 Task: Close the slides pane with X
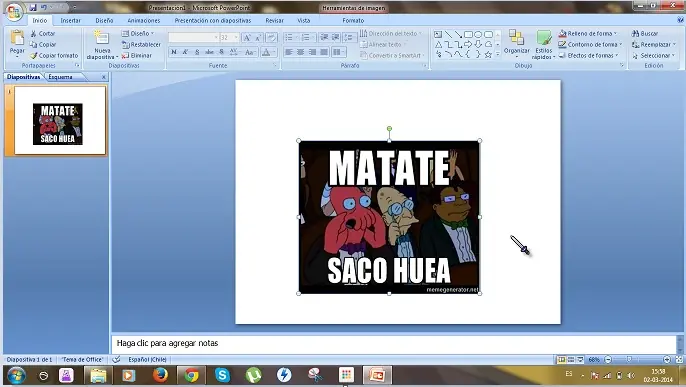pos(104,77)
